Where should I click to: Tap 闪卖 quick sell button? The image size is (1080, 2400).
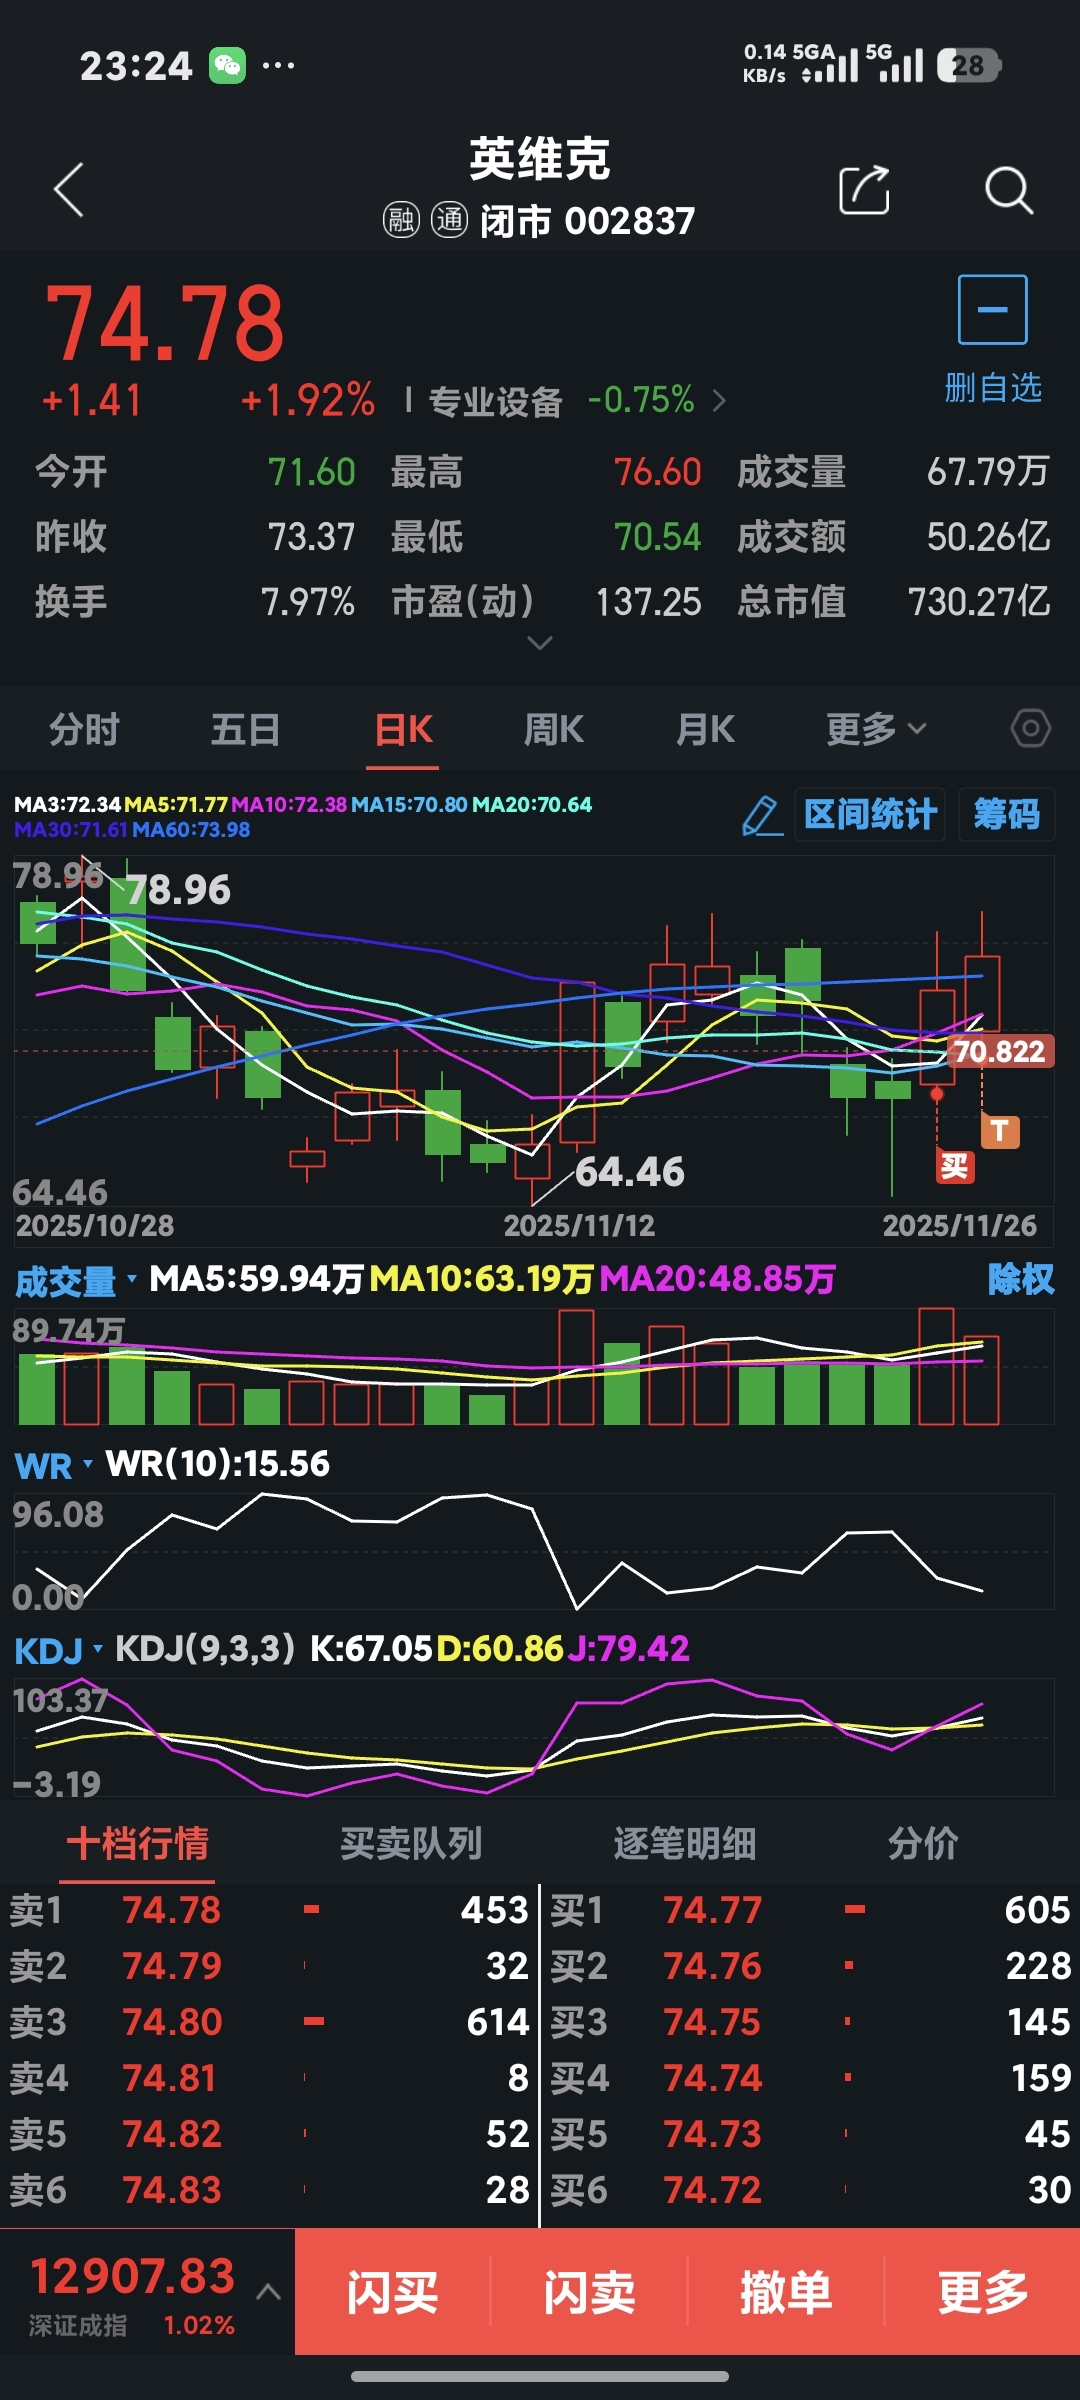point(589,2291)
